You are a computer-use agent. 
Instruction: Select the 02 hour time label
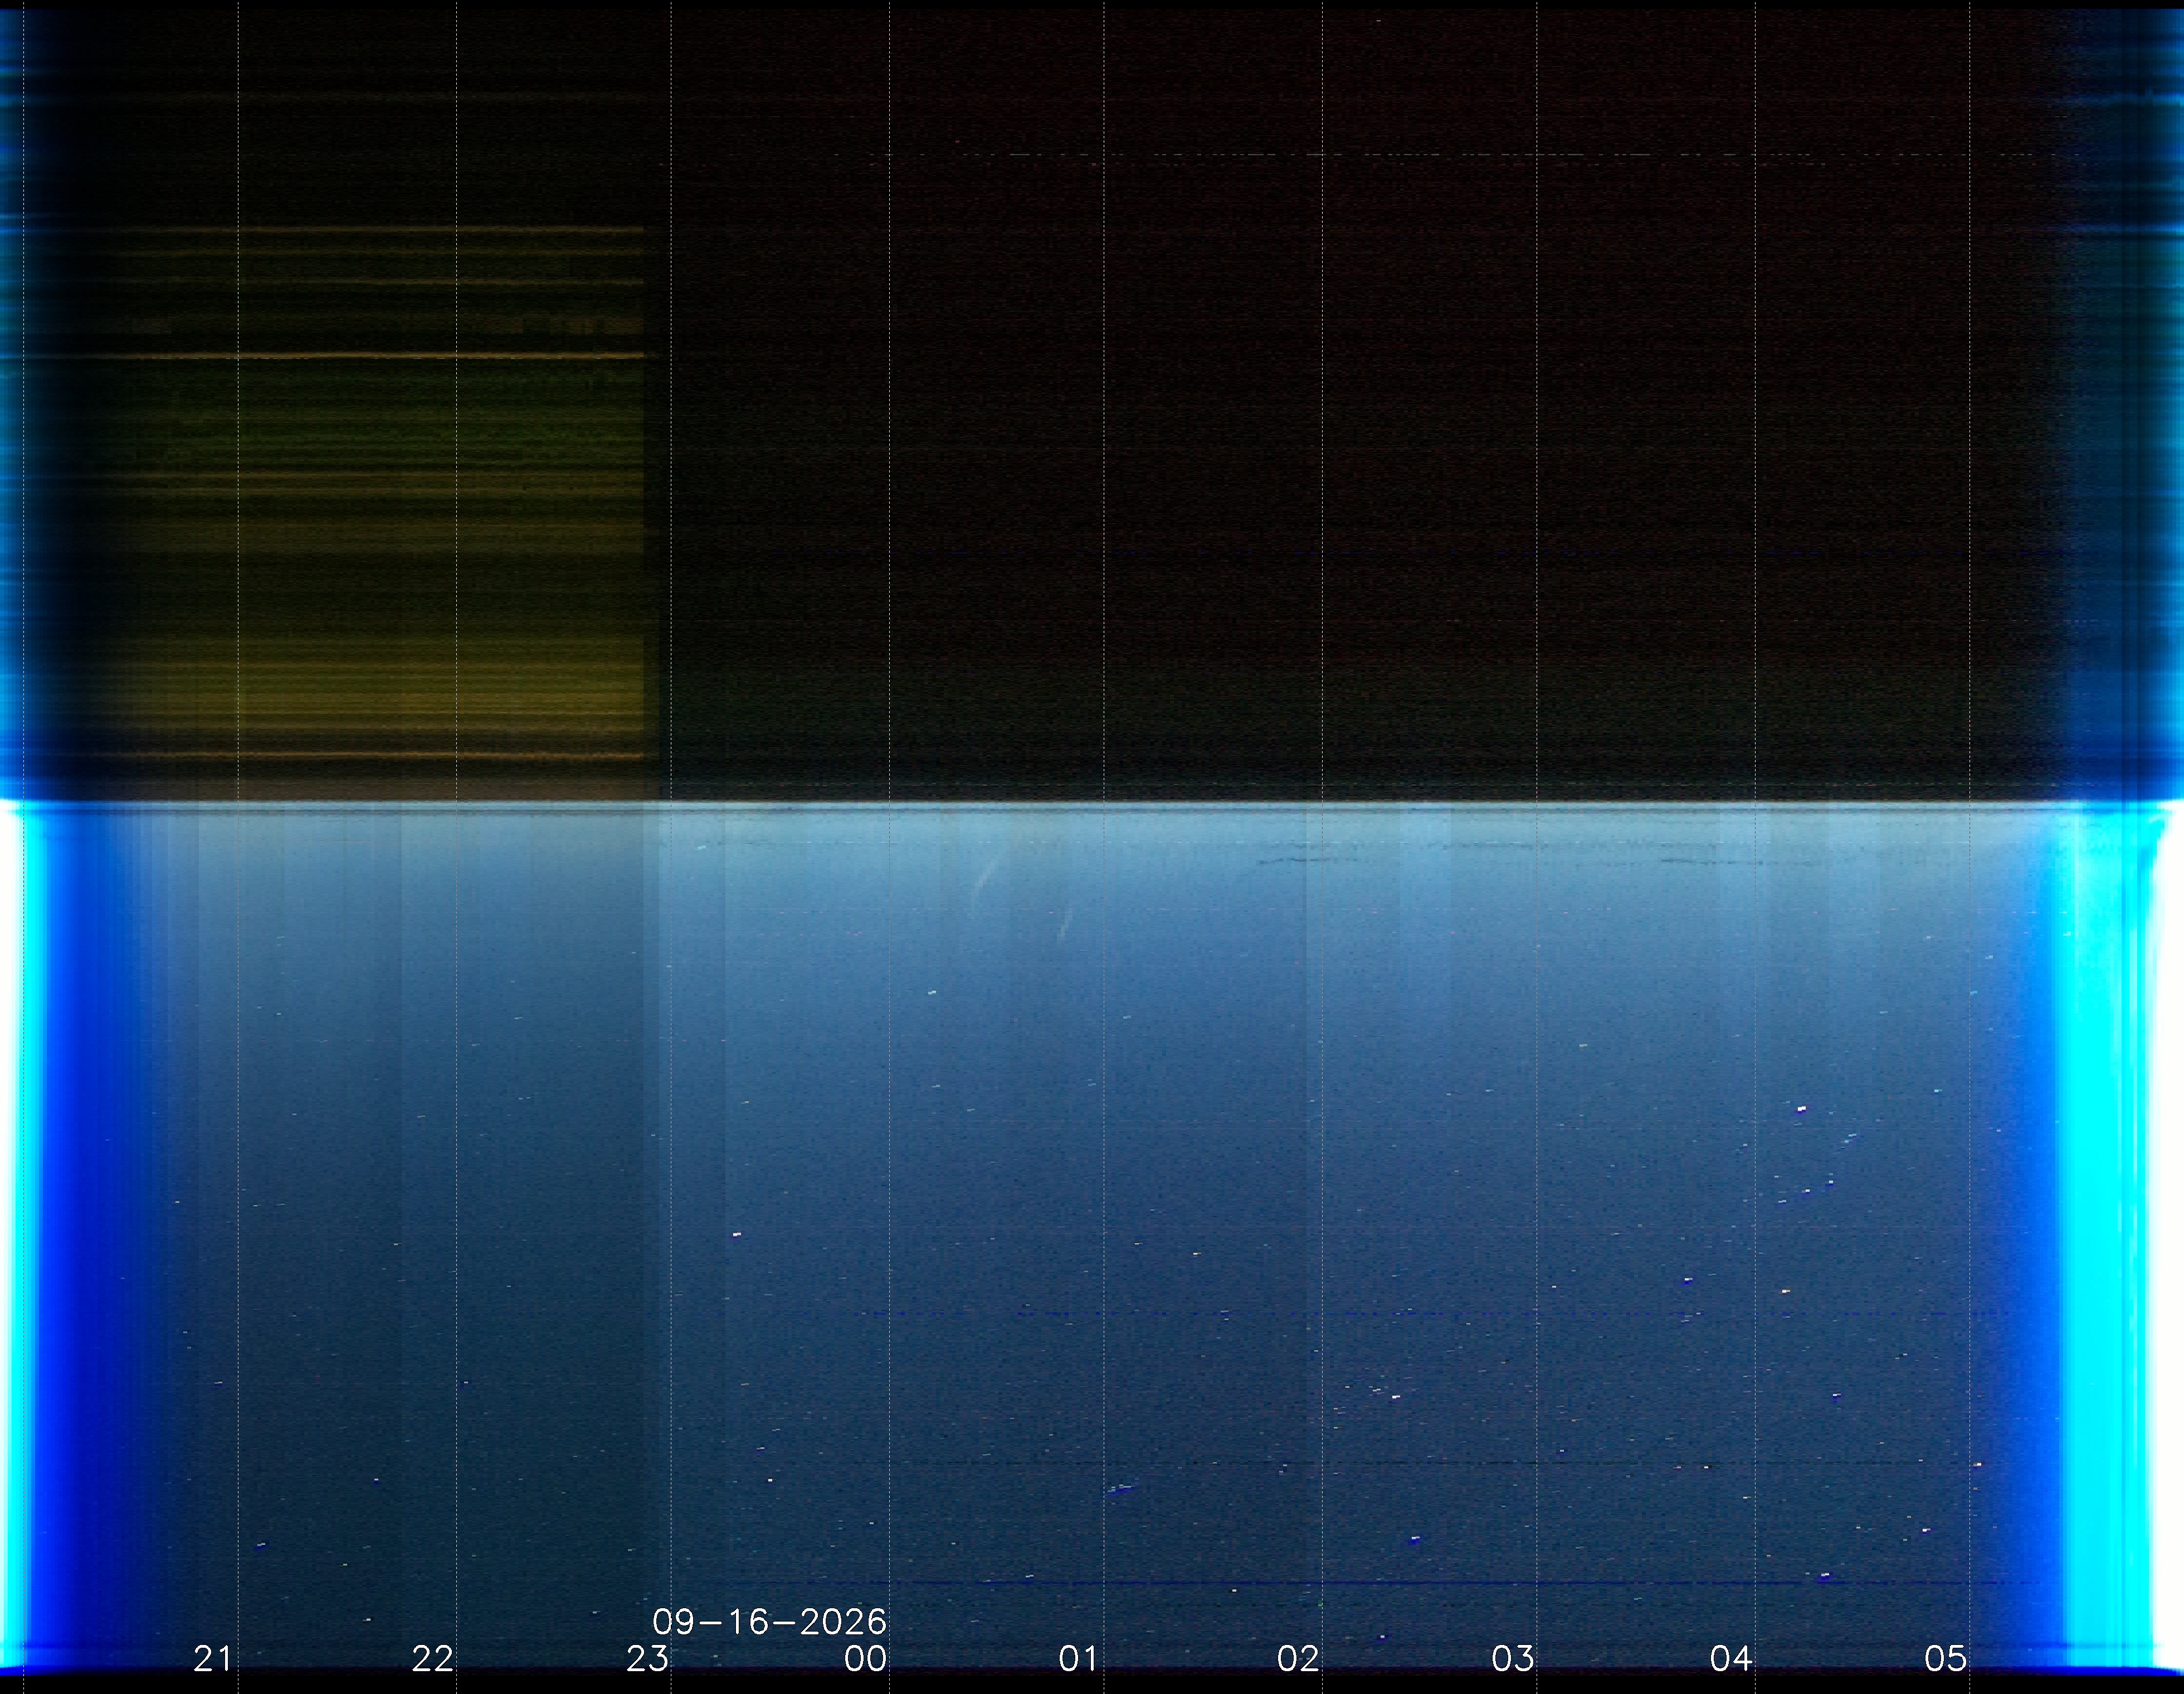1298,1659
